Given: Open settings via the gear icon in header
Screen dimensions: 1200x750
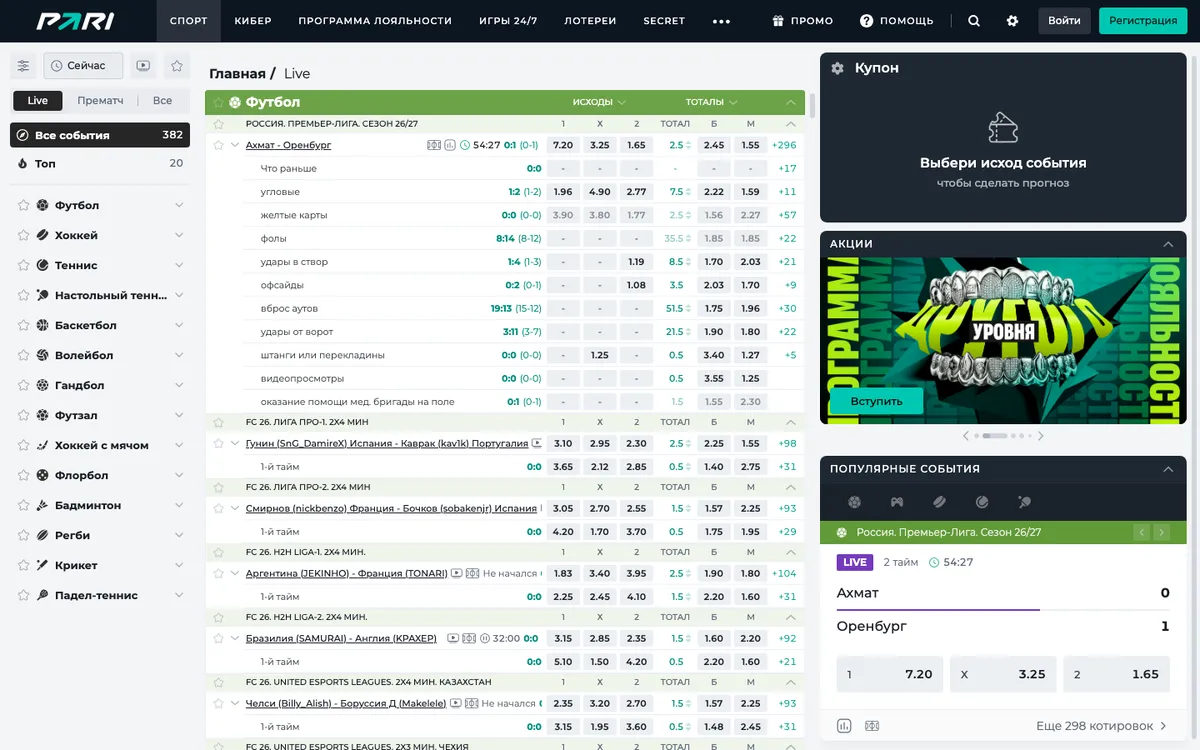Looking at the screenshot, I should 1012,21.
